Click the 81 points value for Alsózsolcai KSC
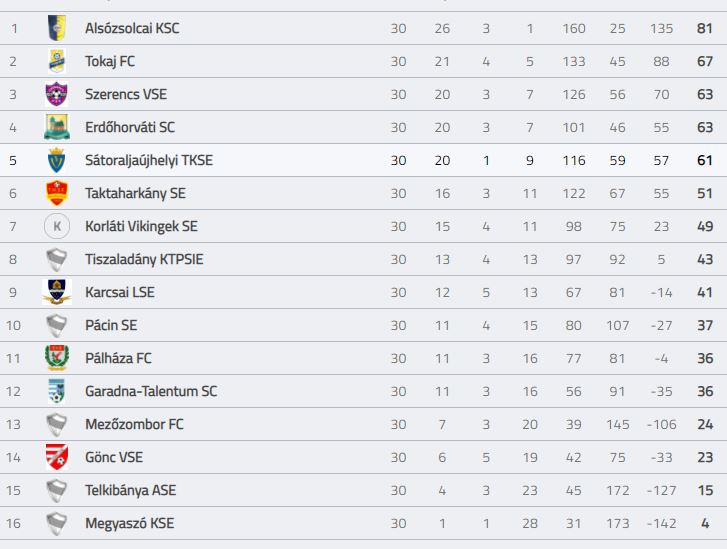 coord(705,28)
